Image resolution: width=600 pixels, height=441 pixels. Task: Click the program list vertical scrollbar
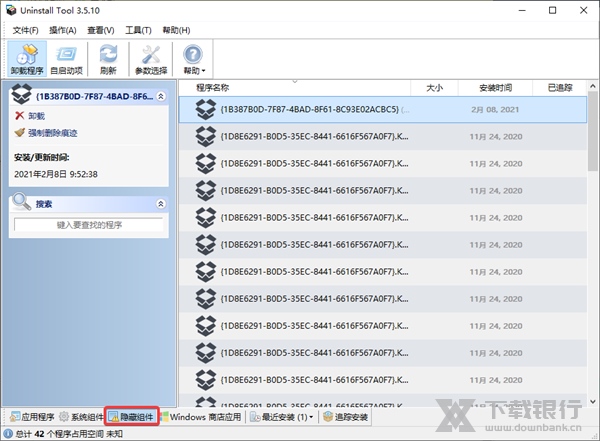tap(592, 250)
